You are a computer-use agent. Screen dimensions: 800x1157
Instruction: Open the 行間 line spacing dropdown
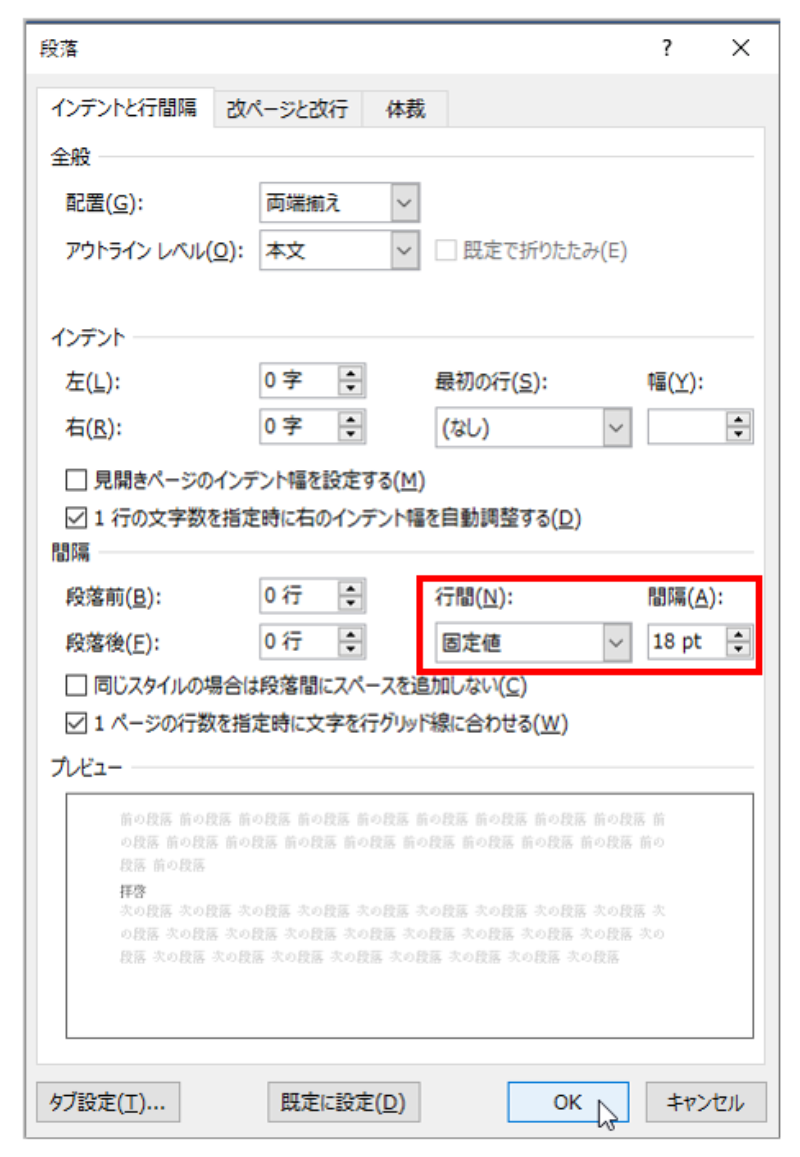click(617, 643)
